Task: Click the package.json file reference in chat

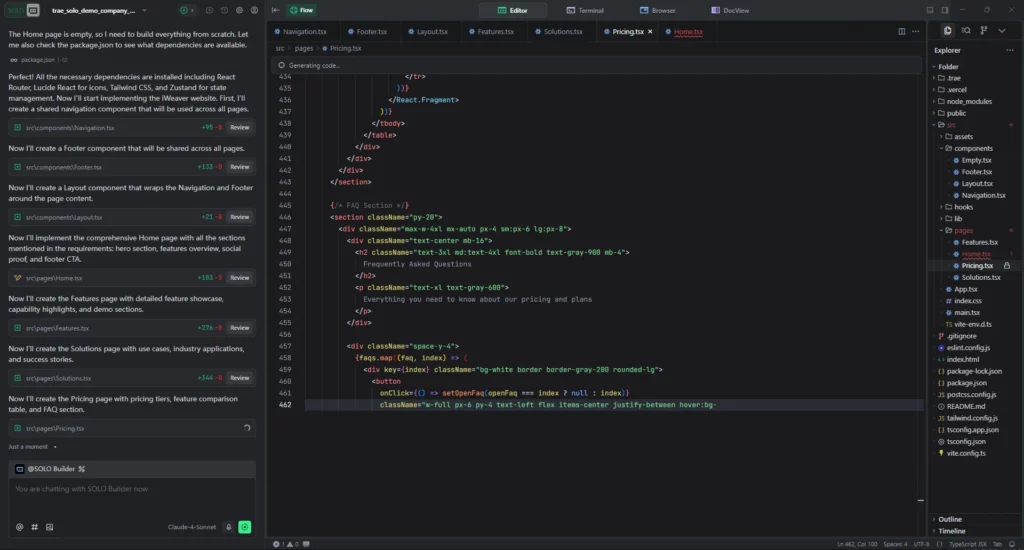Action: click(x=37, y=60)
